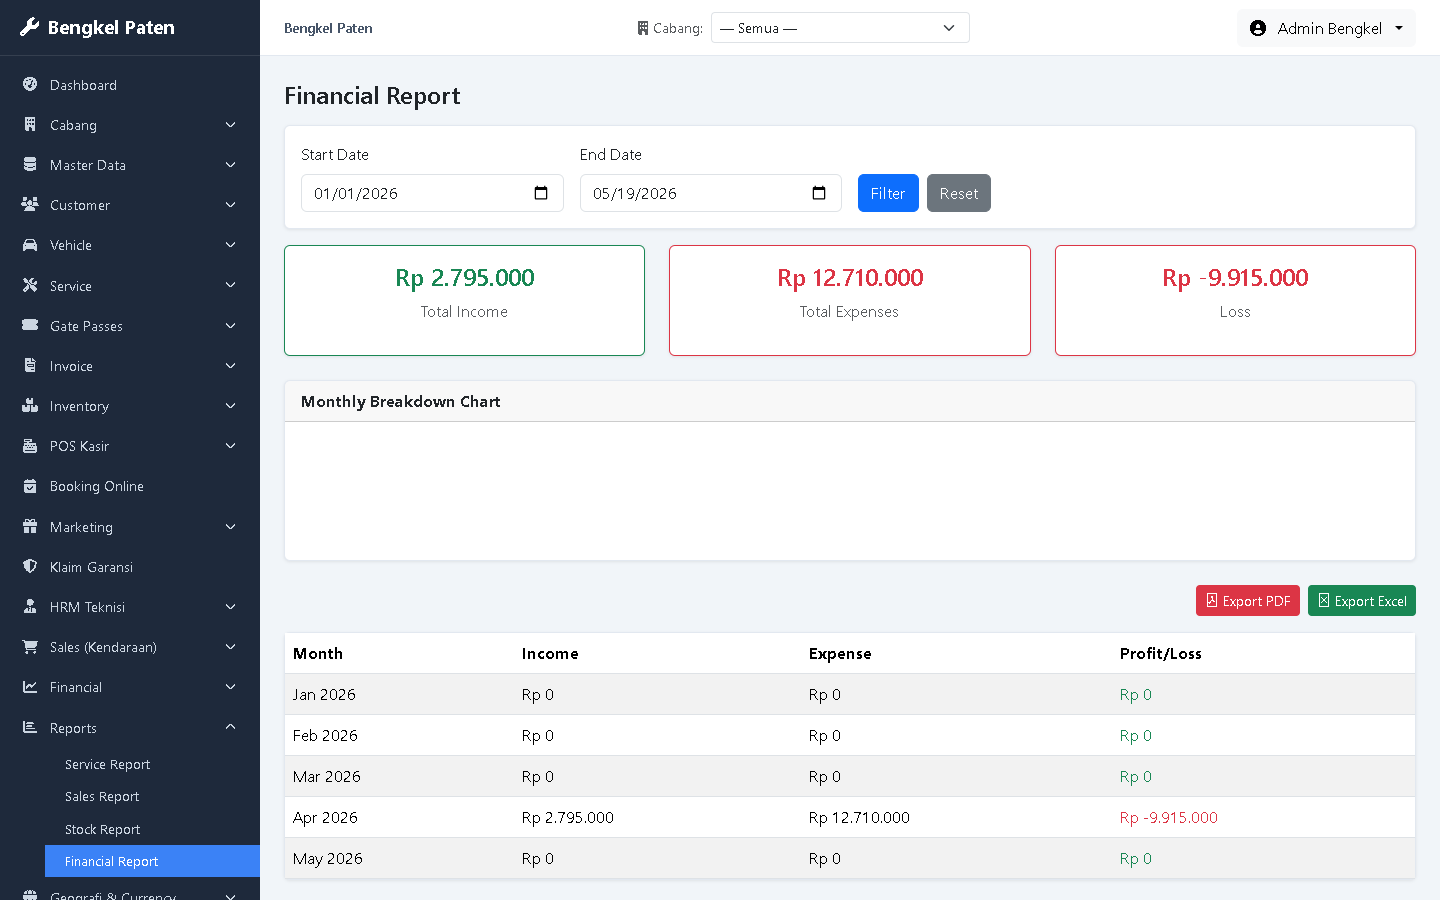Viewport: 1440px width, 900px height.
Task: Expand the Master Data submenu chevron
Action: (231, 165)
